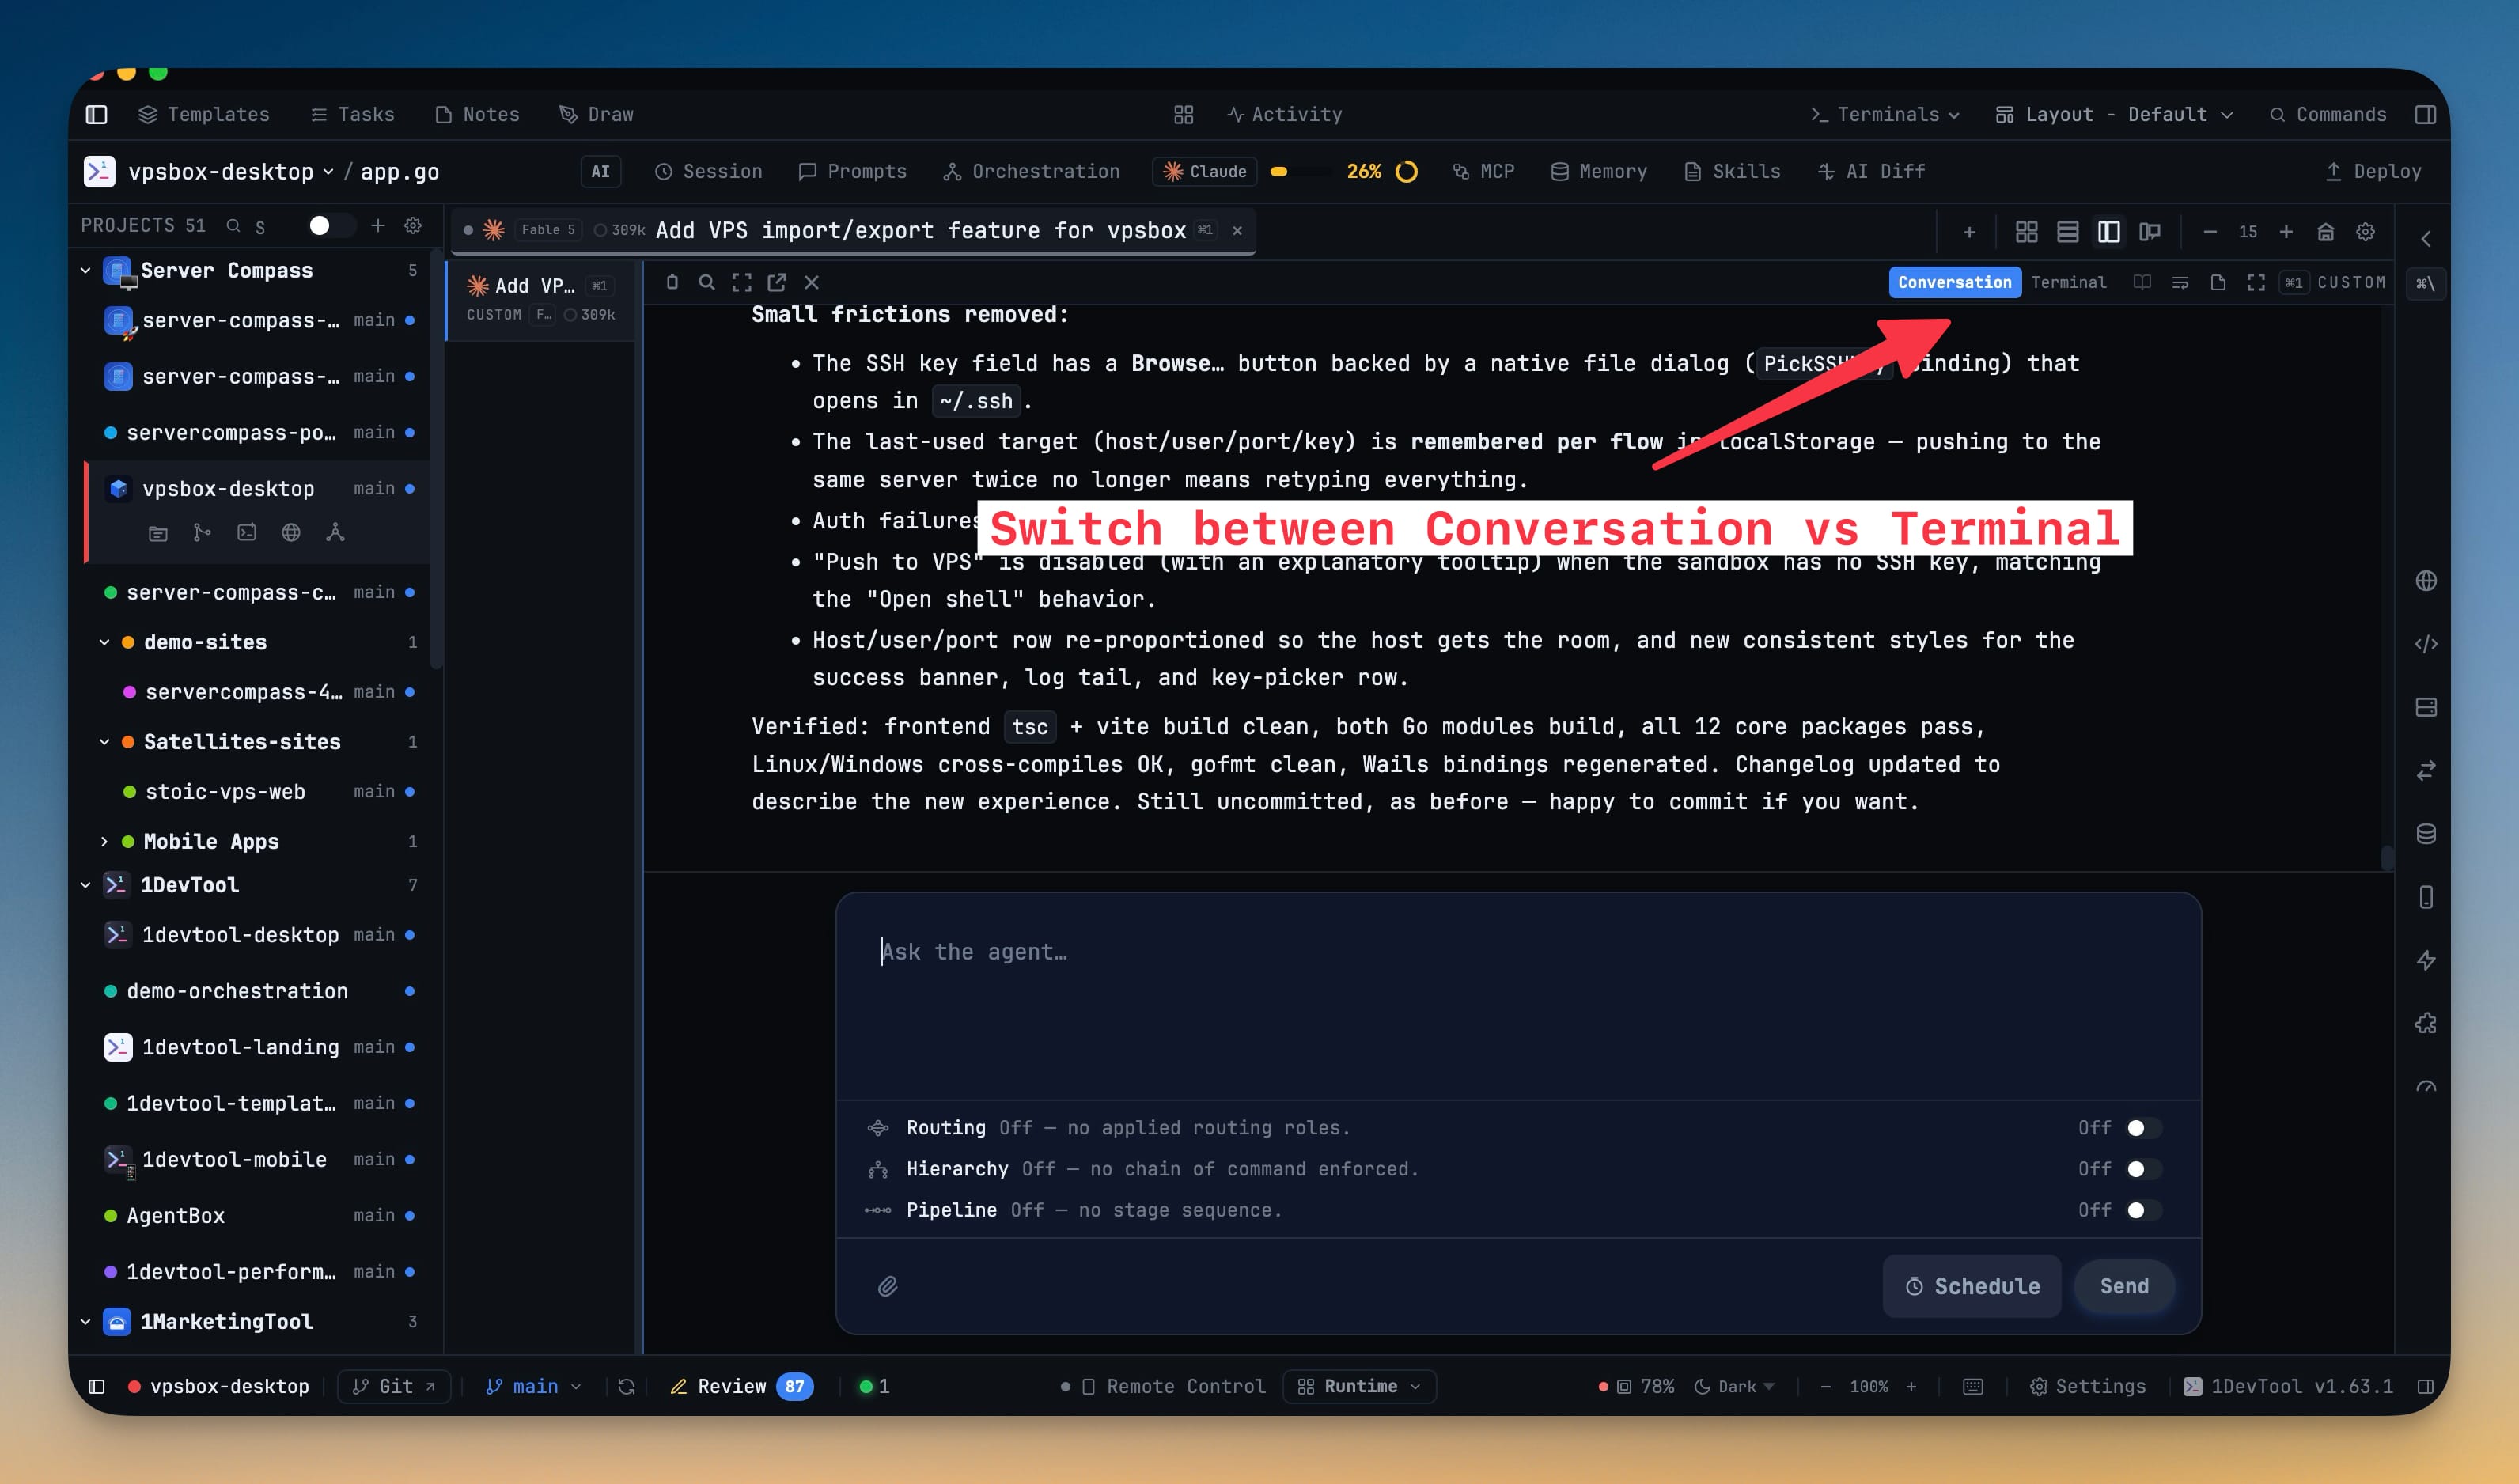Open the code brackets icon in right sidebar
Viewport: 2519px width, 1484px height.
pyautogui.click(x=2426, y=644)
